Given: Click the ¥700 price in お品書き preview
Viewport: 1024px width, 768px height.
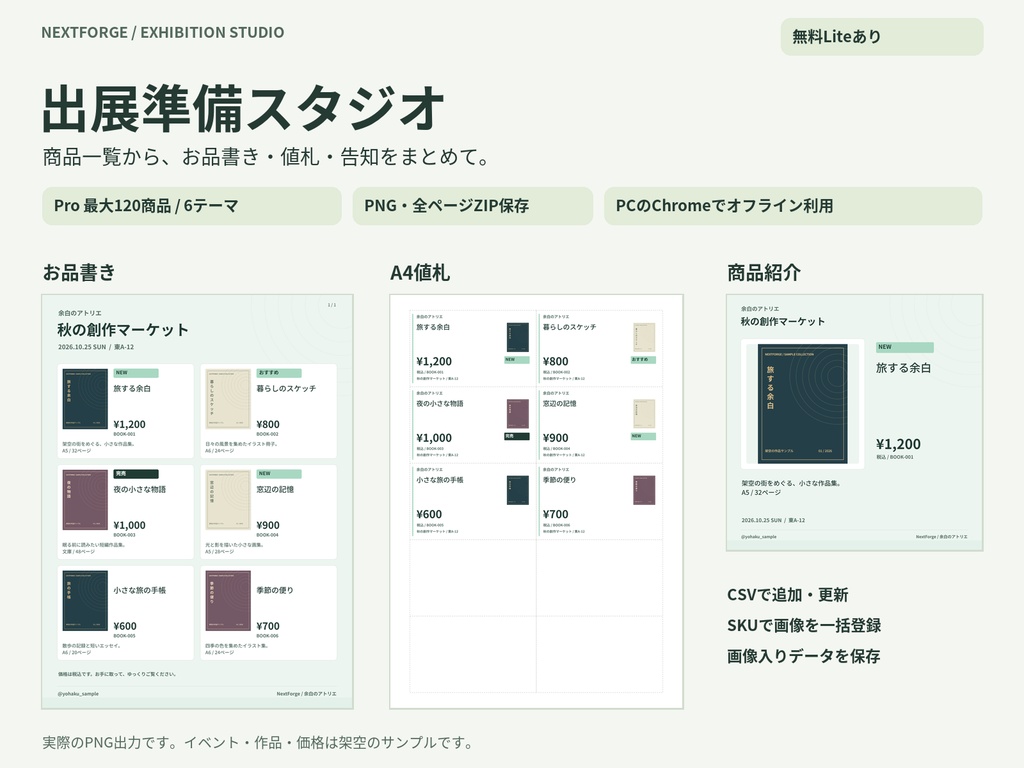Looking at the screenshot, I should [268, 626].
